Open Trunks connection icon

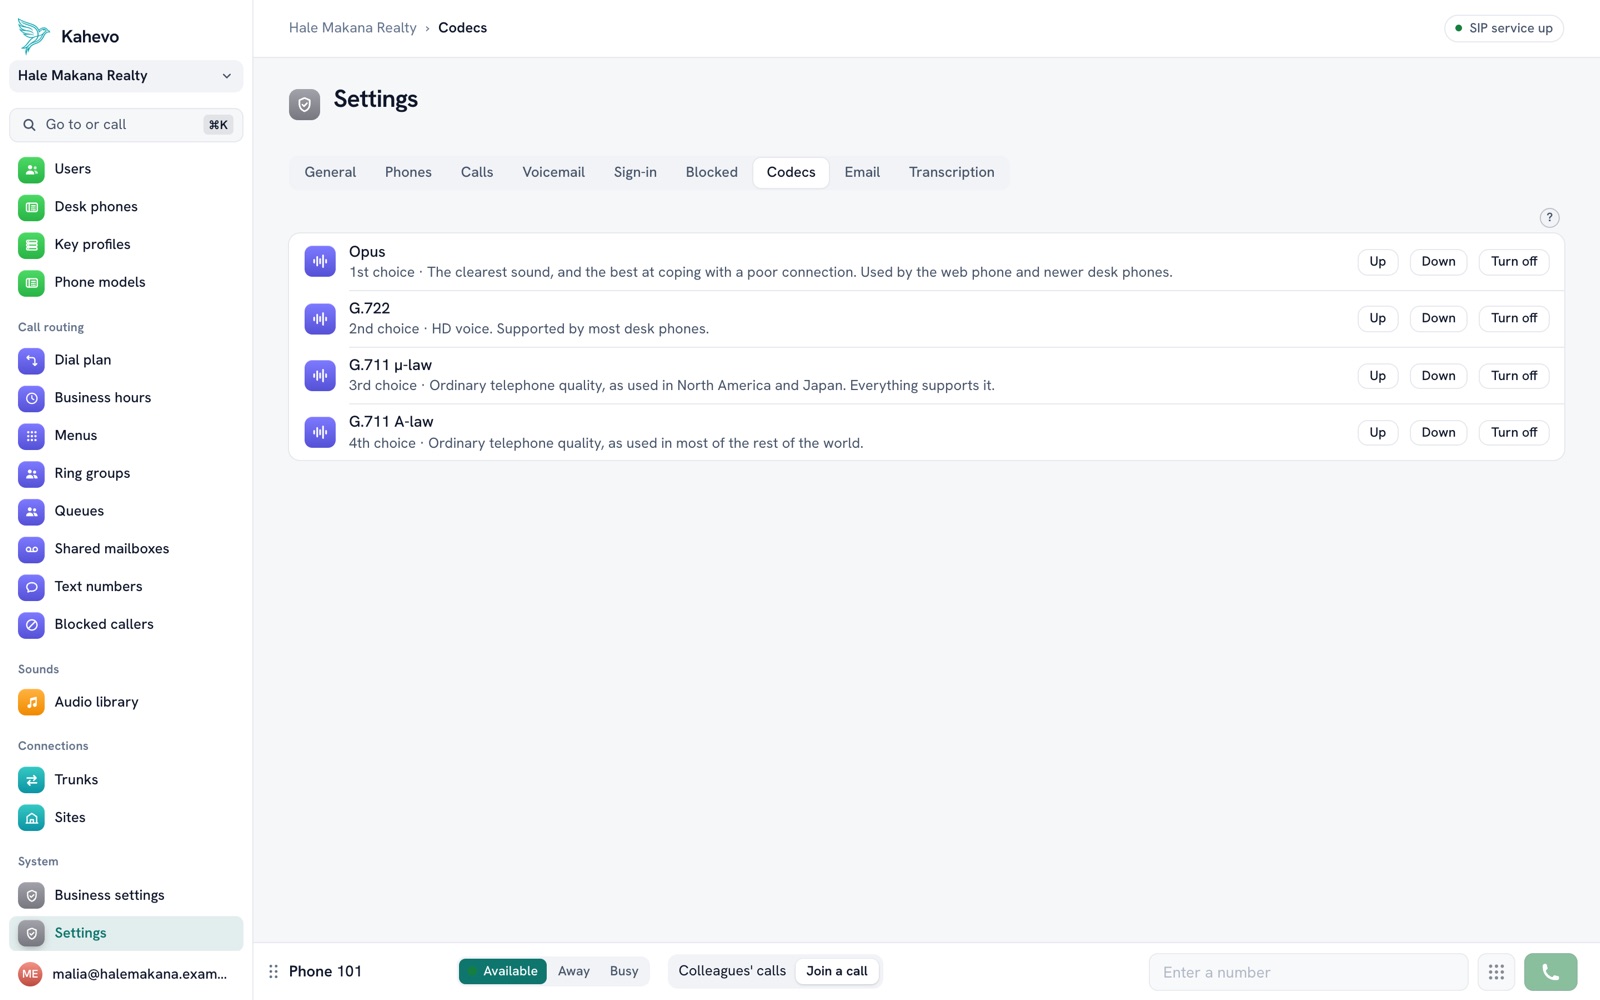(31, 780)
